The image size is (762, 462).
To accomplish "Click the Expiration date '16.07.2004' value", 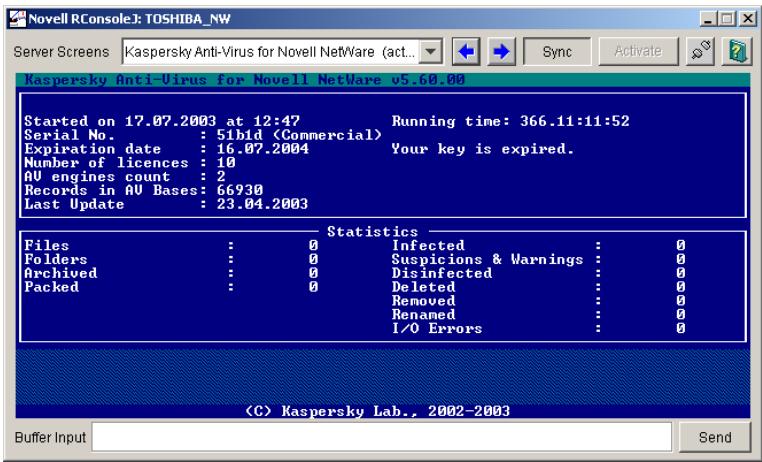I will pos(262,149).
